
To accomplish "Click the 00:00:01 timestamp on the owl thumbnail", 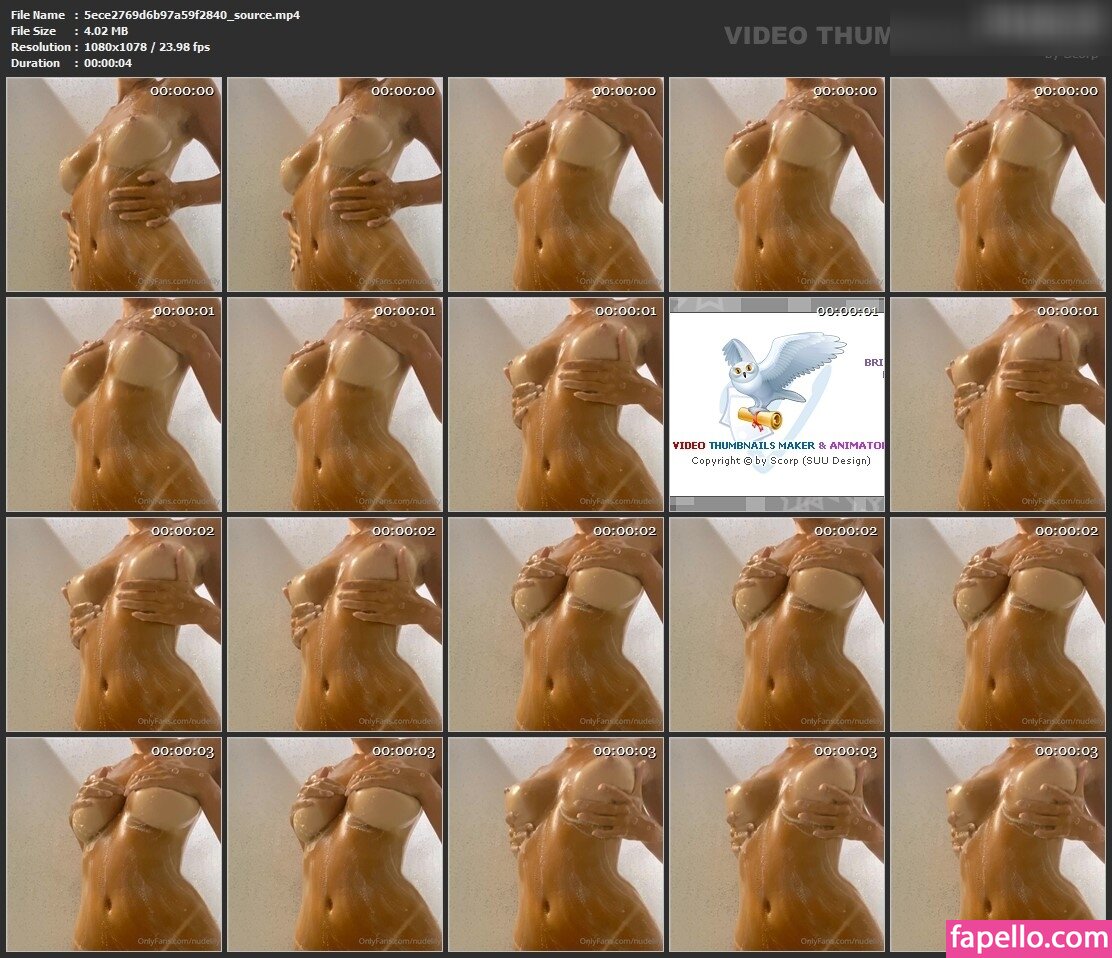I will (x=848, y=311).
